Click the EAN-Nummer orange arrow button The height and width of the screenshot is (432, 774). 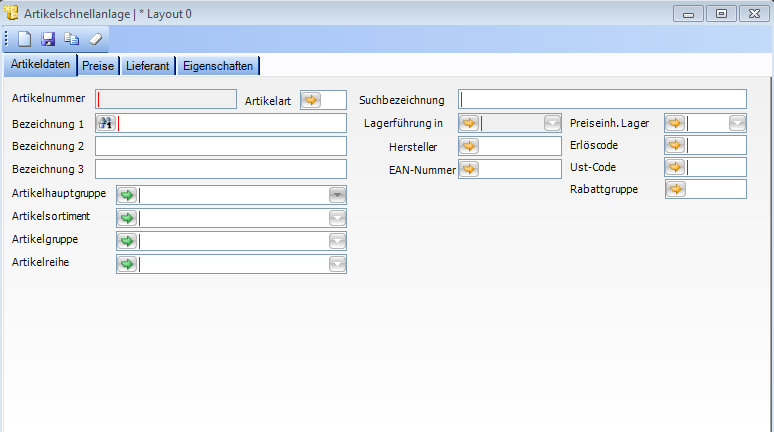pyautogui.click(x=469, y=169)
